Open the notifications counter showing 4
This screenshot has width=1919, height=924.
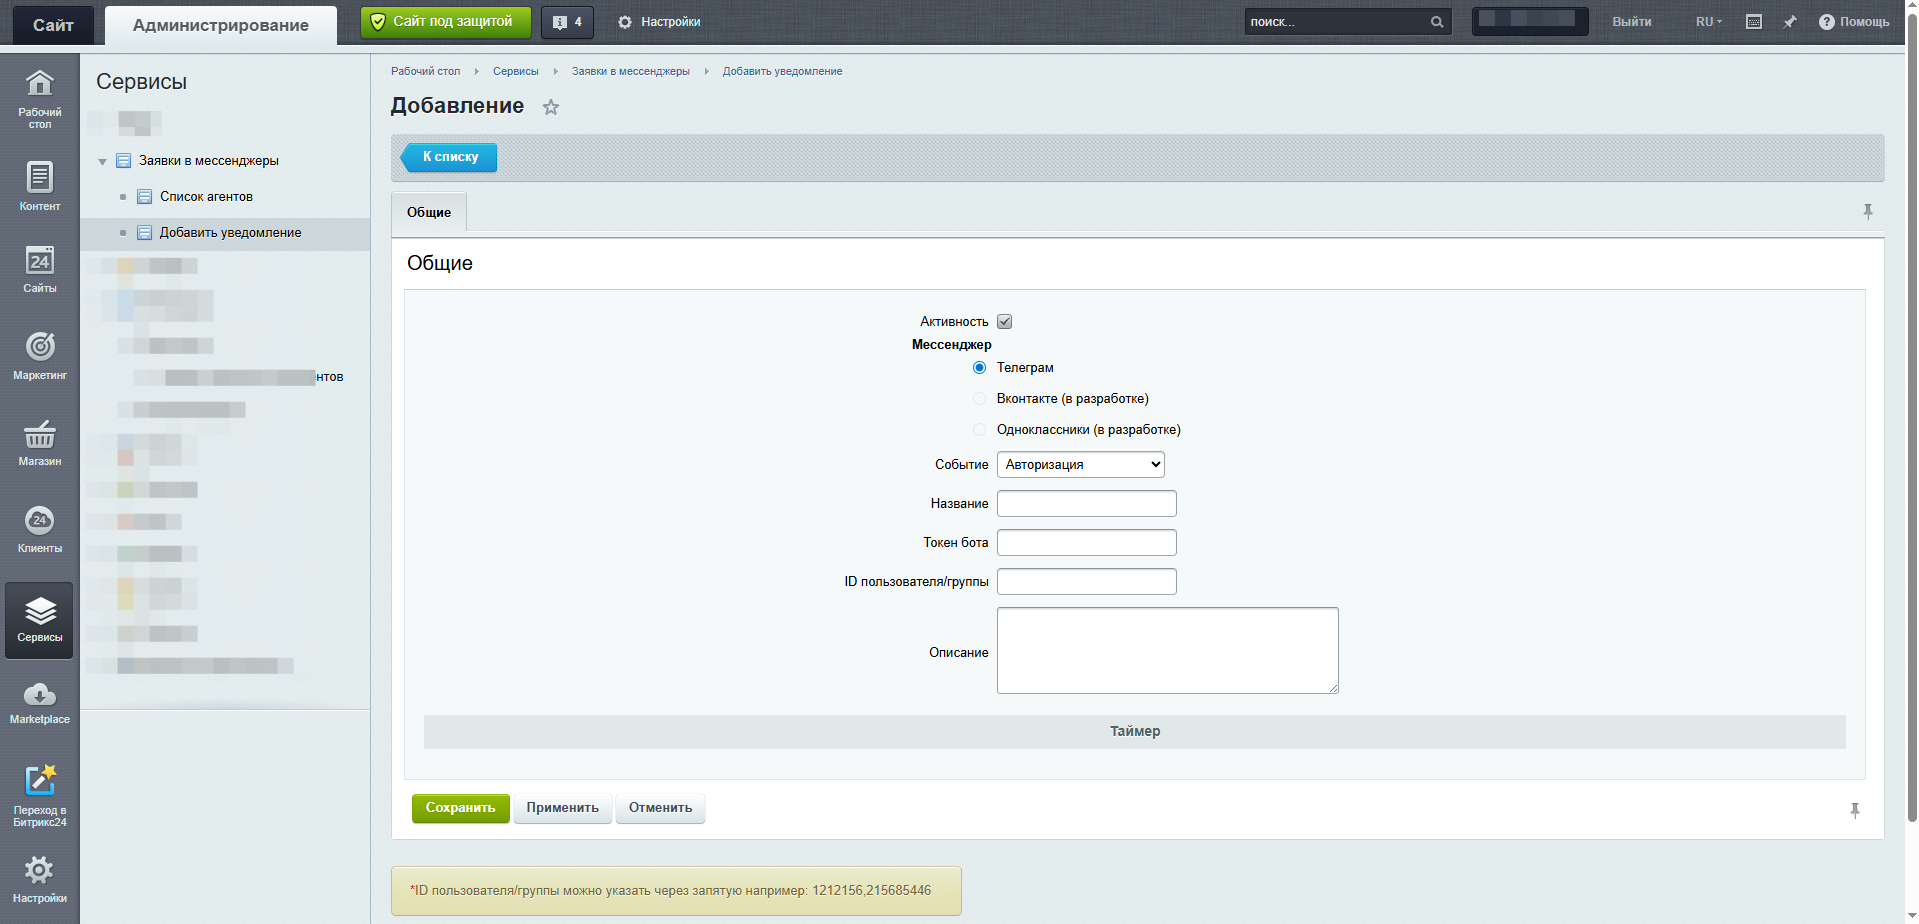(567, 22)
